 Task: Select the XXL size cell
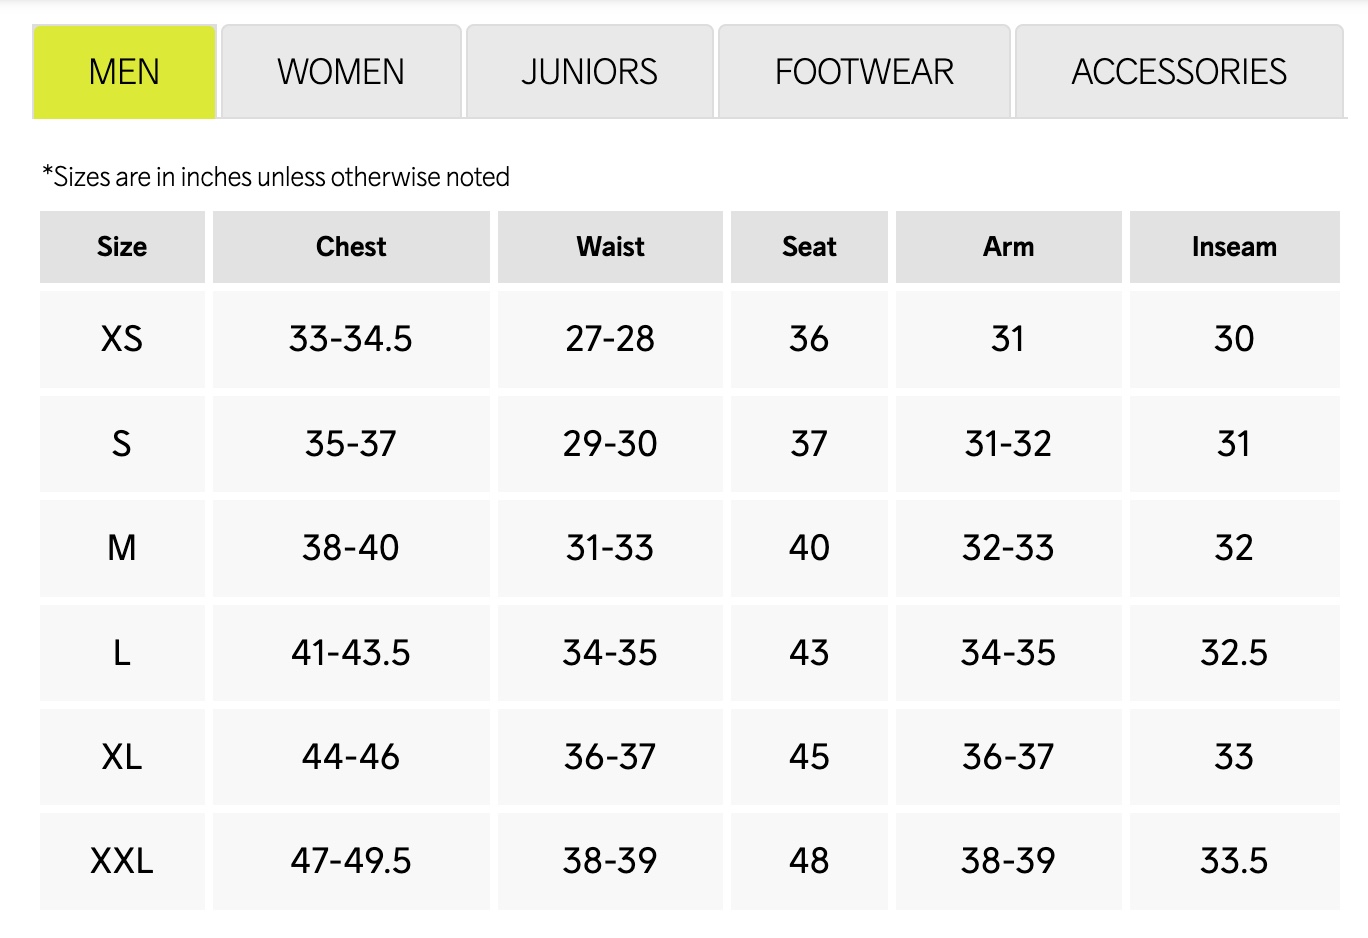(122, 861)
